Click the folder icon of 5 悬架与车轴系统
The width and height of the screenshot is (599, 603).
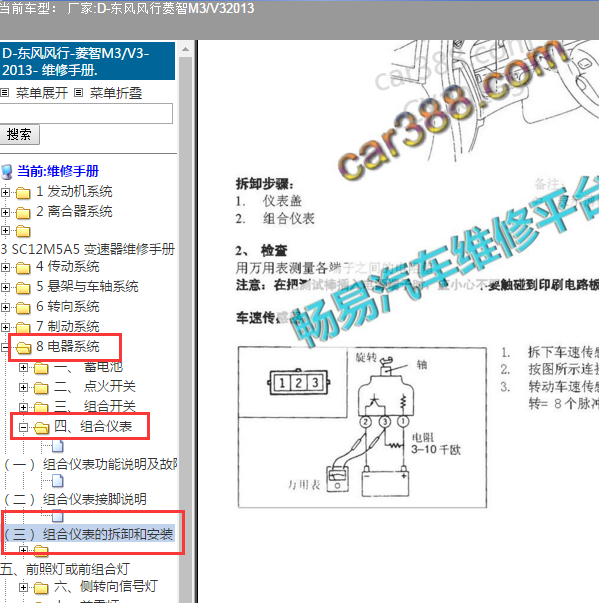coord(23,287)
